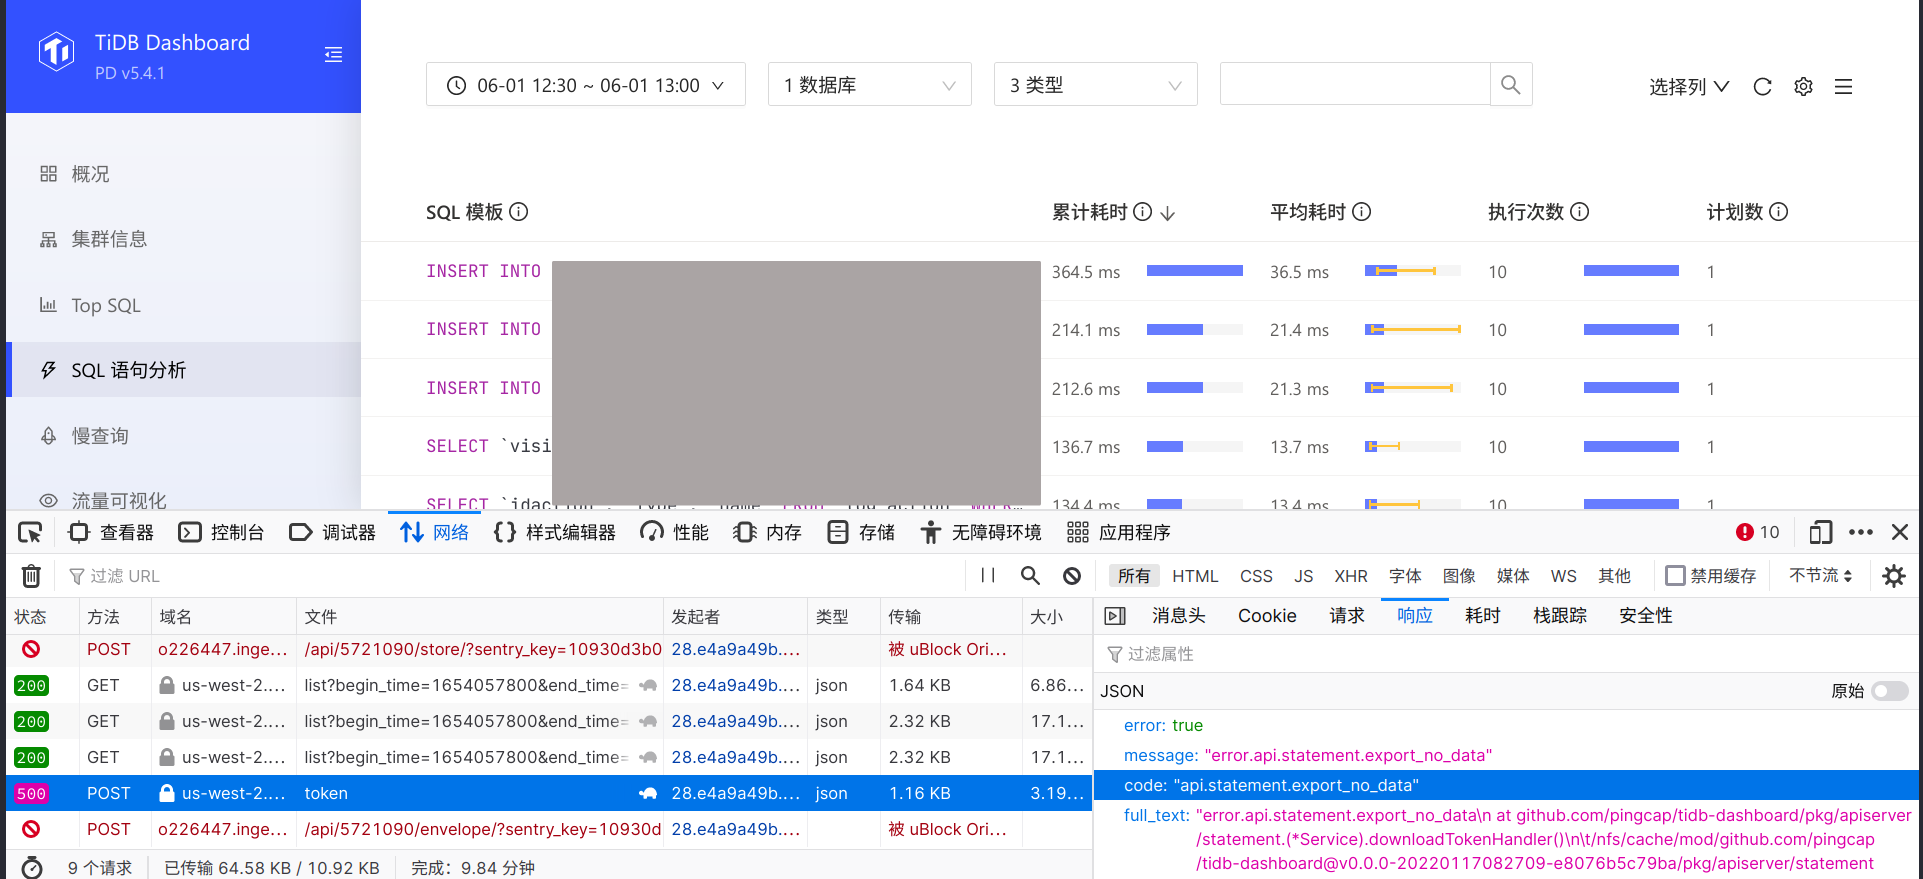This screenshot has height=879, width=1923.
Task: Toggle the 原始 raw JSON switch
Action: coord(1890,691)
